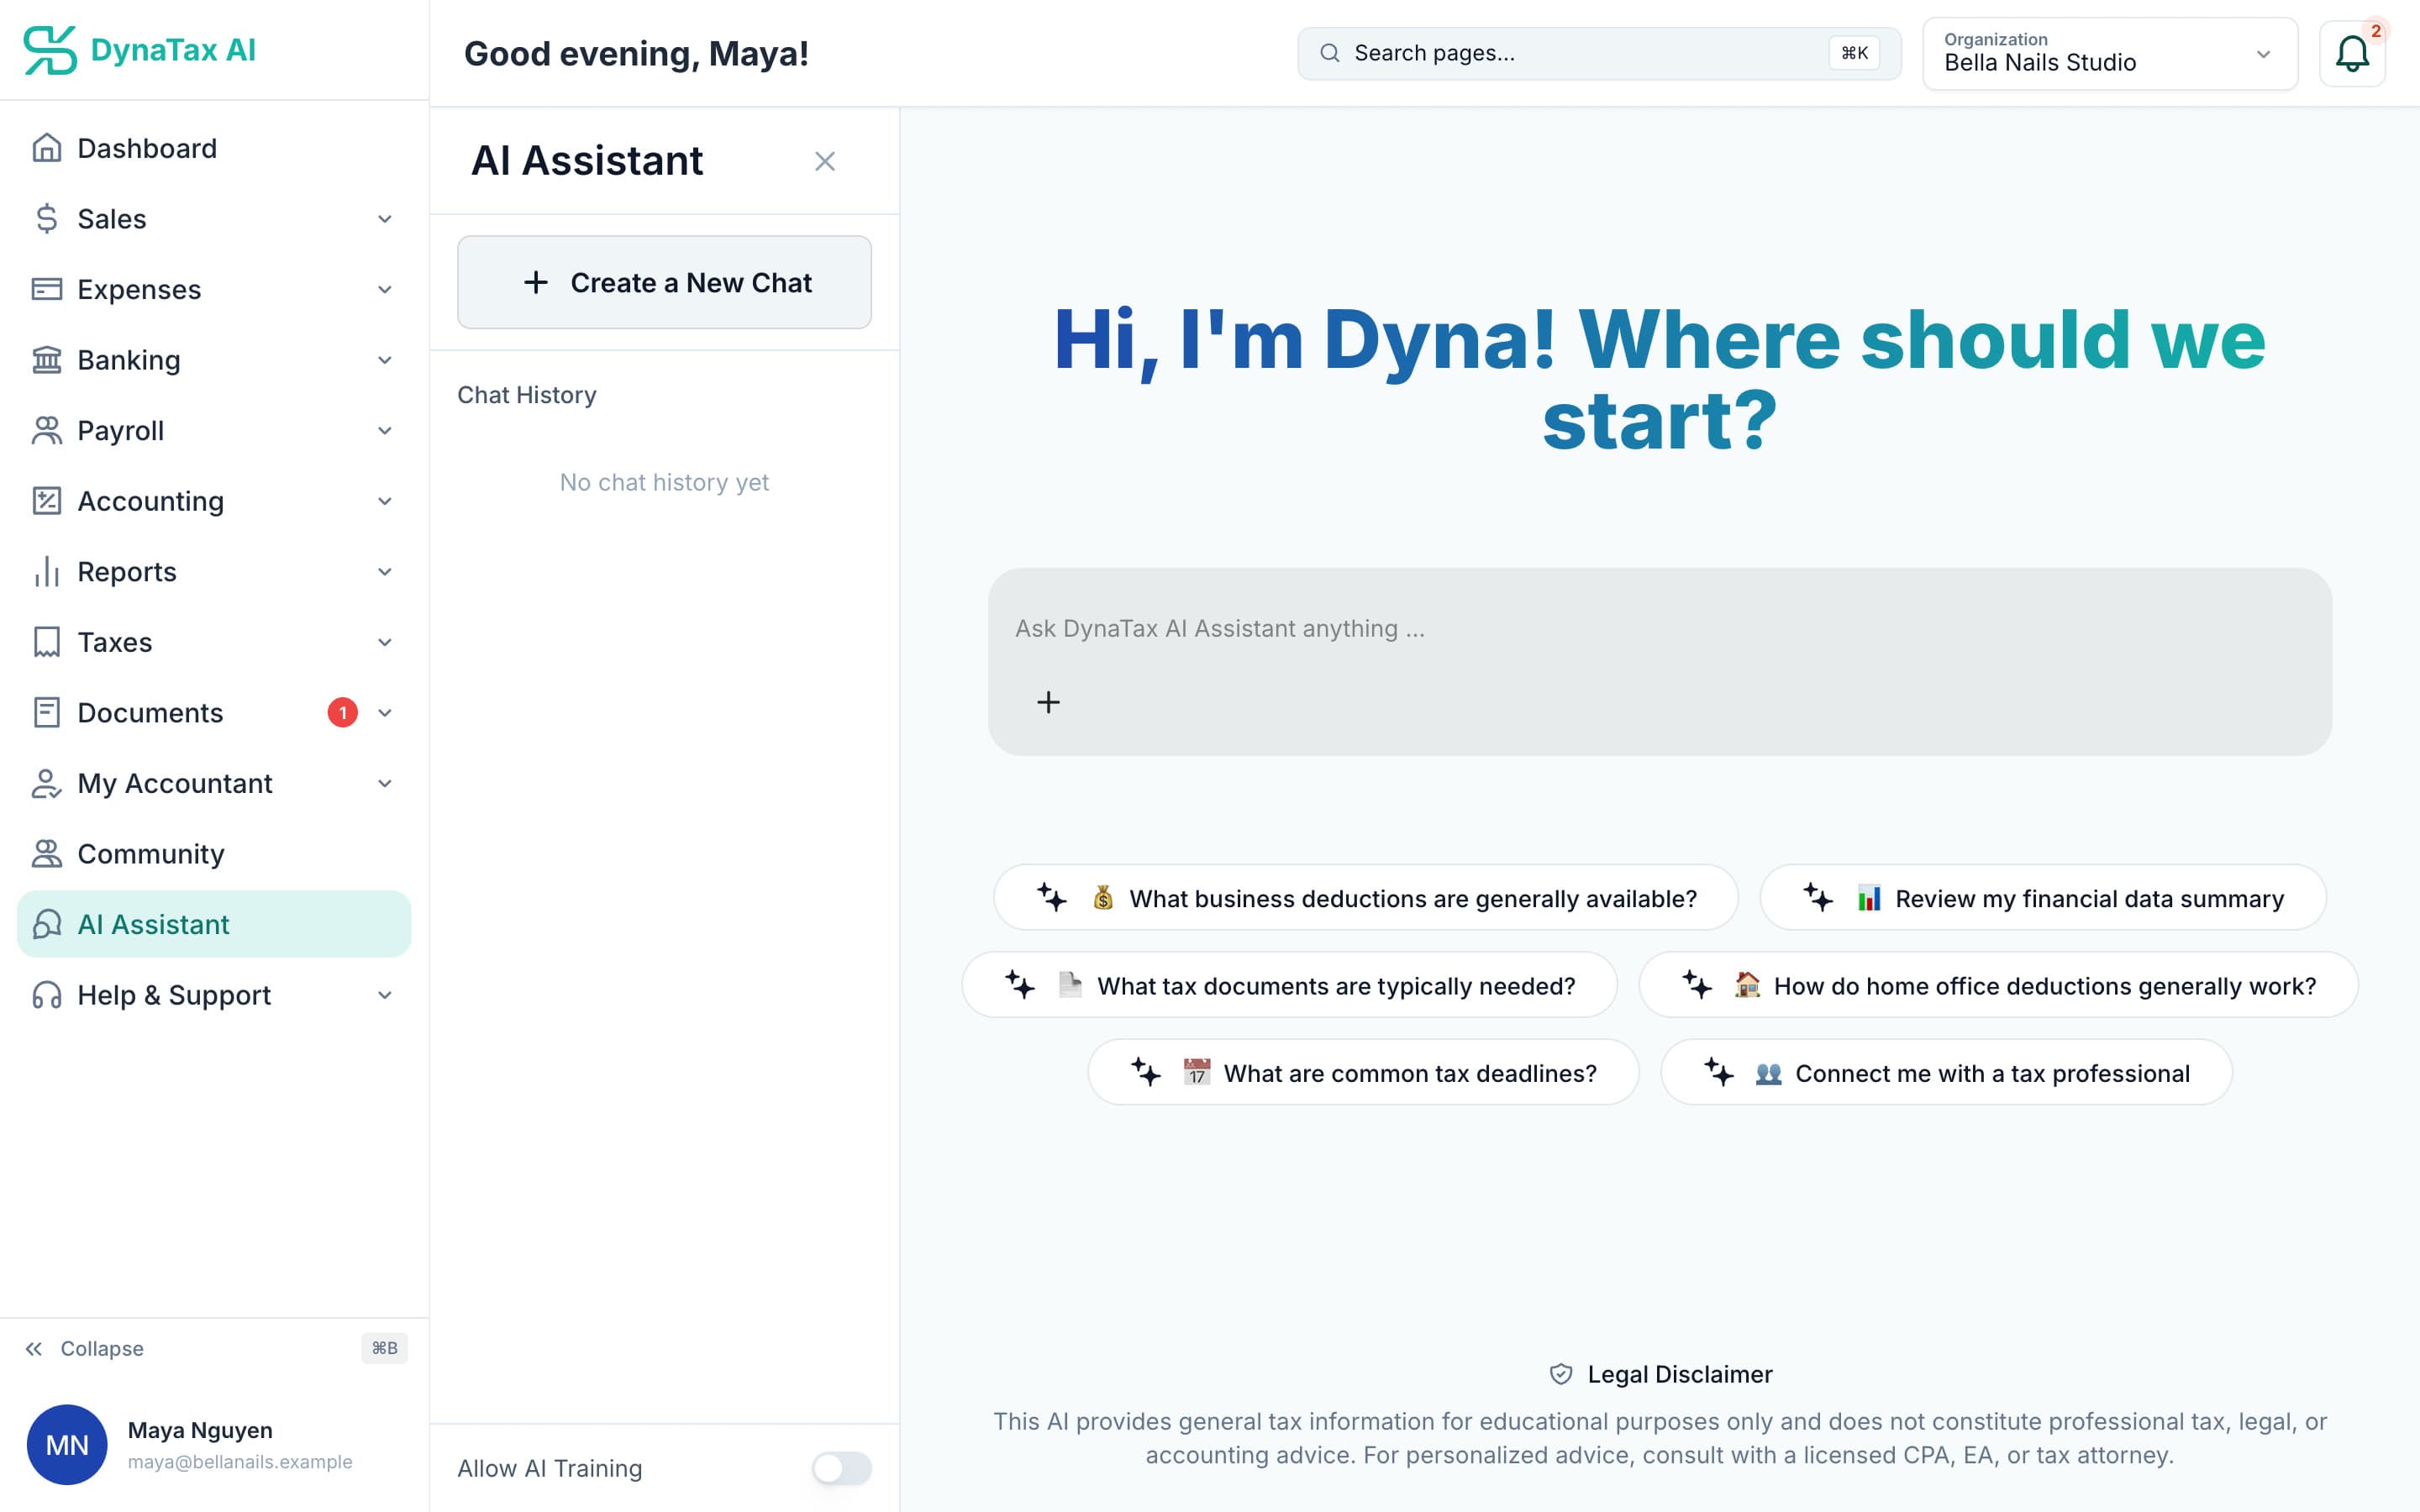This screenshot has height=1512, width=2420.
Task: Click the plus icon on Create a New Chat
Action: tap(536, 282)
